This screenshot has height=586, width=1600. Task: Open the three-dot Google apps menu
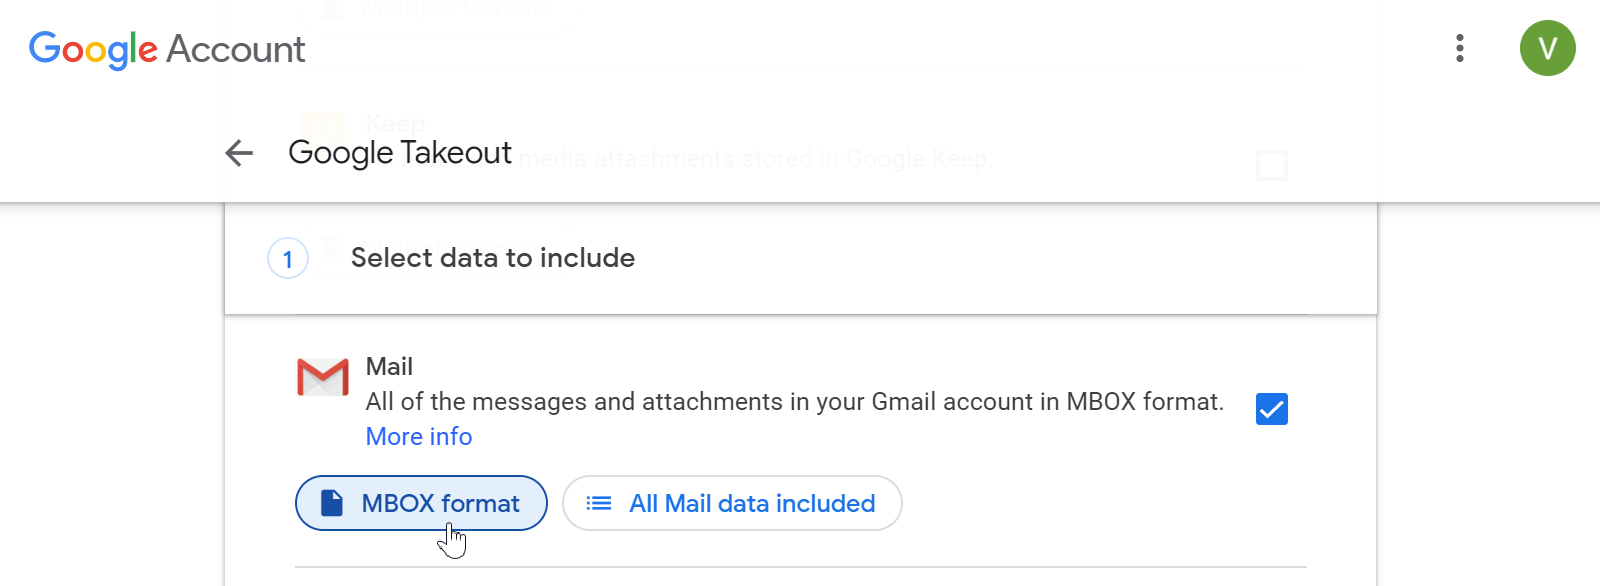click(x=1460, y=48)
